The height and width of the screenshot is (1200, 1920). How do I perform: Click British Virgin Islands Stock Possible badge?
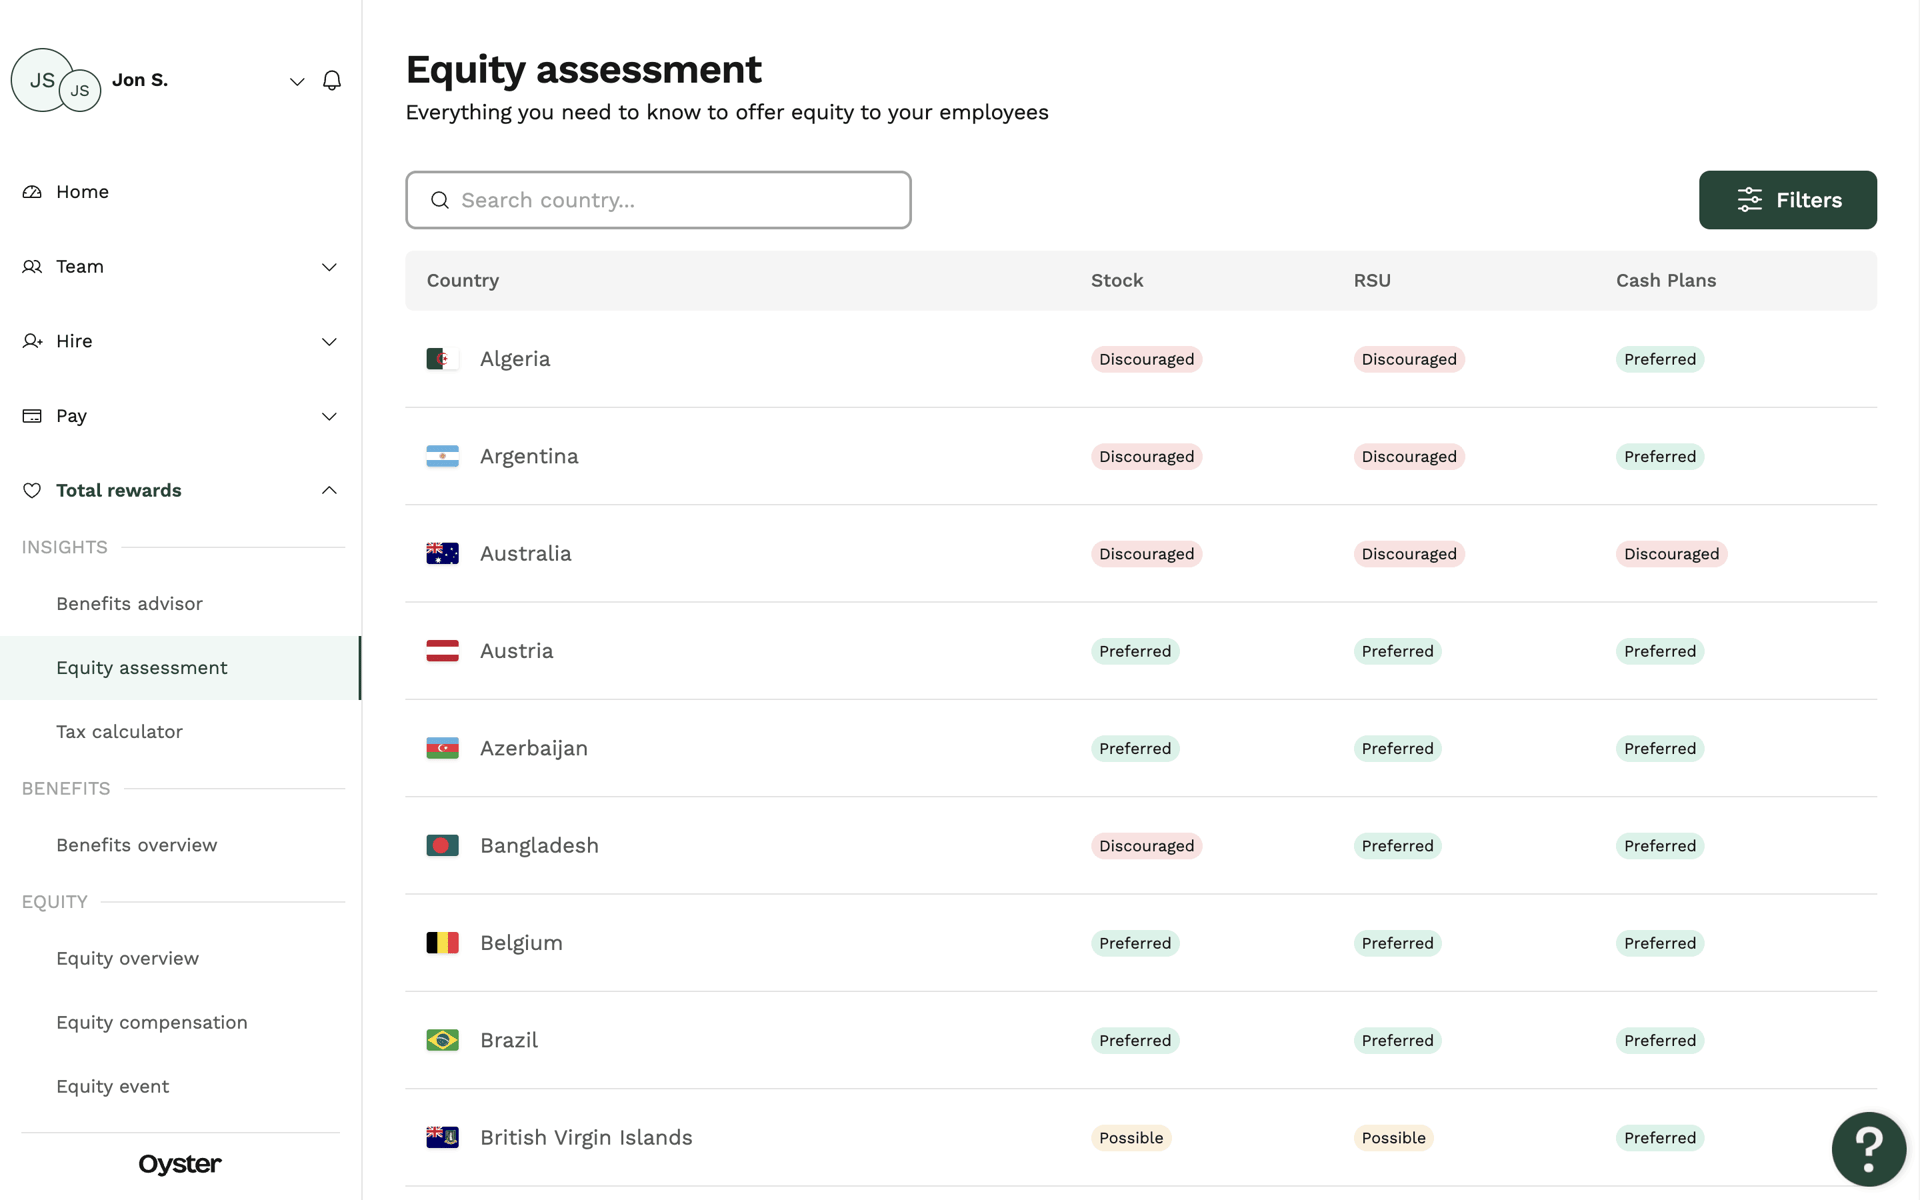click(x=1131, y=1138)
